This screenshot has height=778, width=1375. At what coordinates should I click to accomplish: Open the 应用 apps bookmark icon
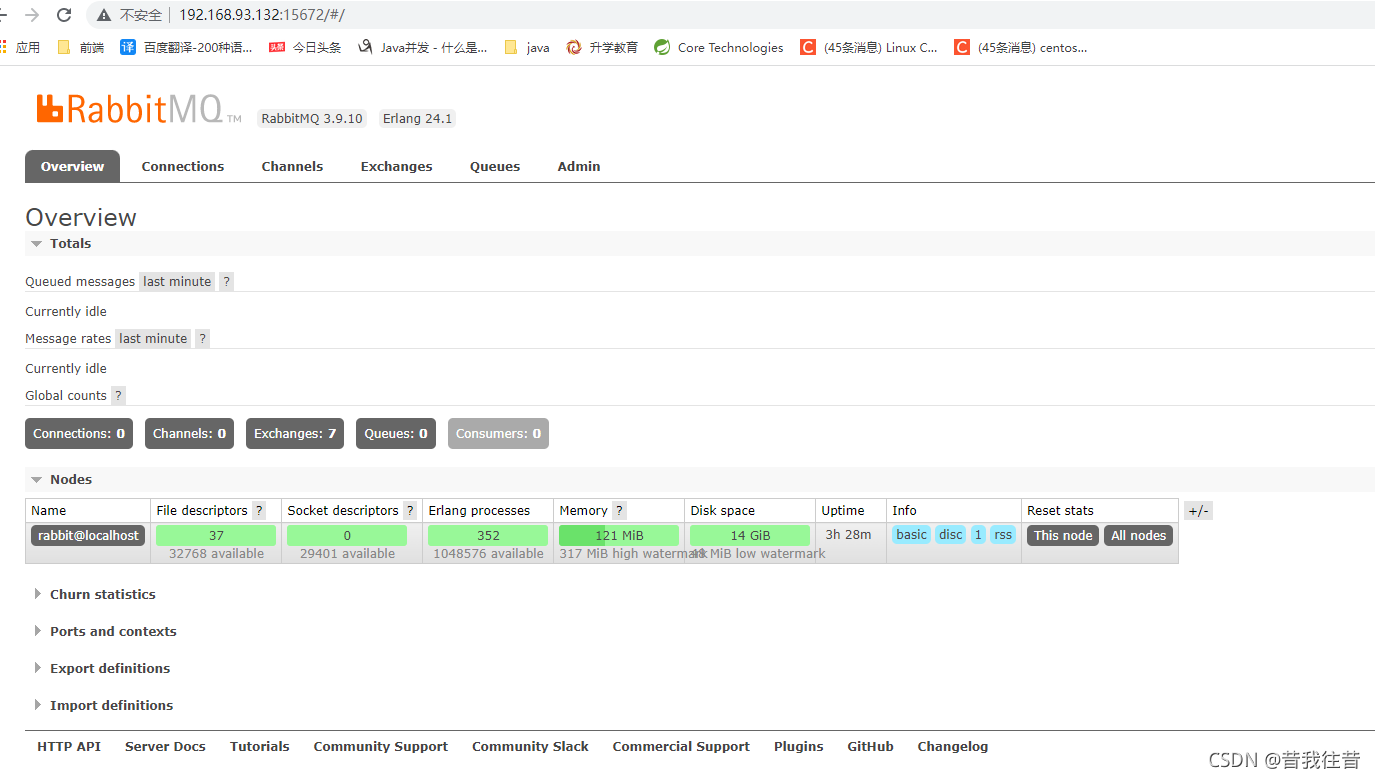click(3, 47)
